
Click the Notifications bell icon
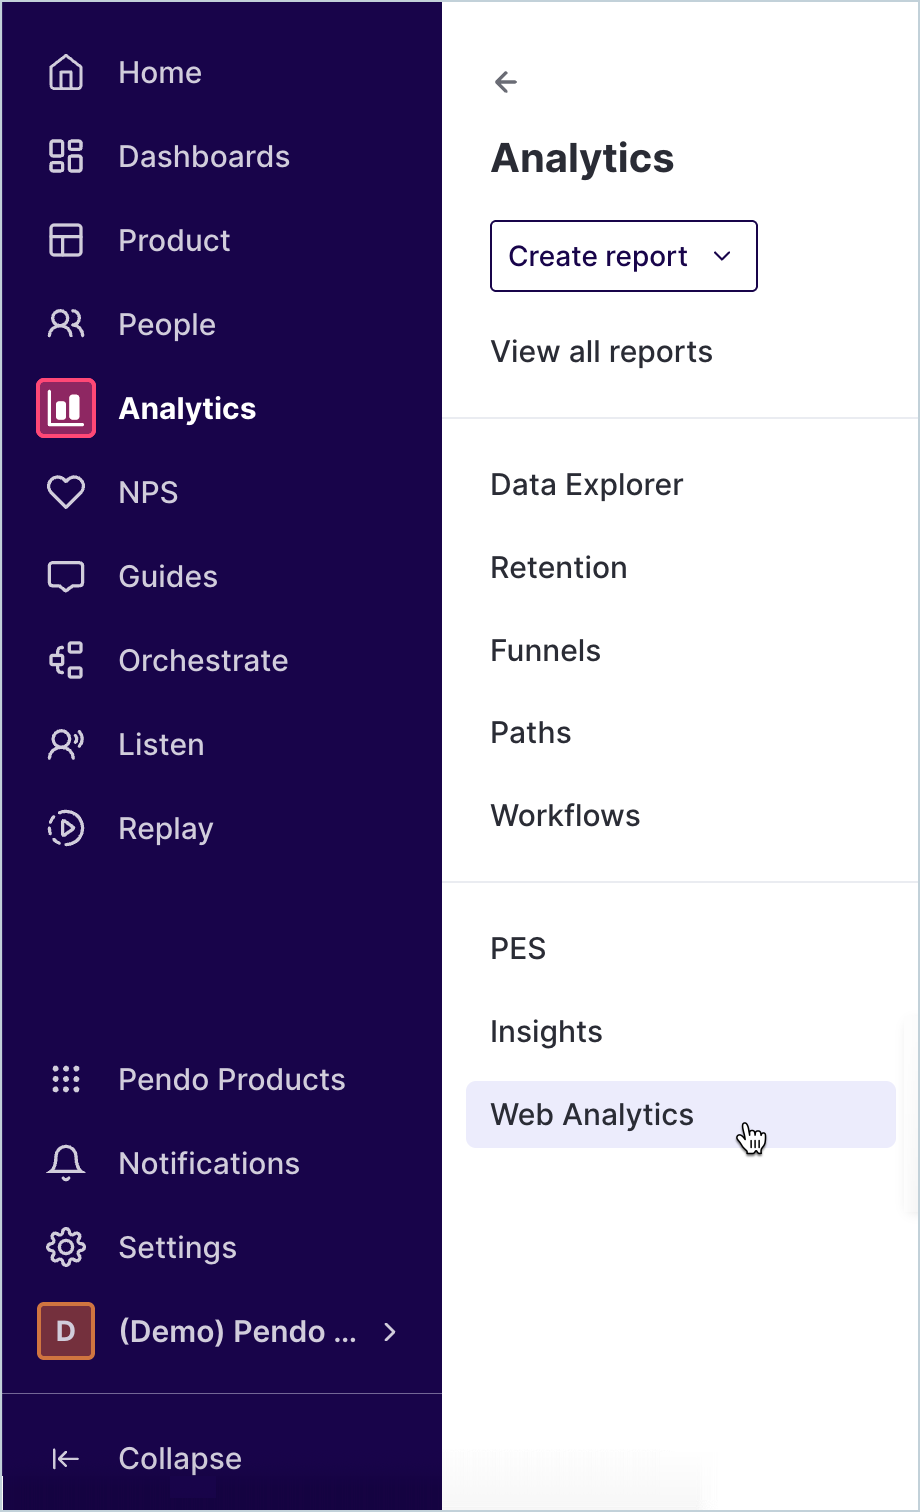(x=66, y=1164)
